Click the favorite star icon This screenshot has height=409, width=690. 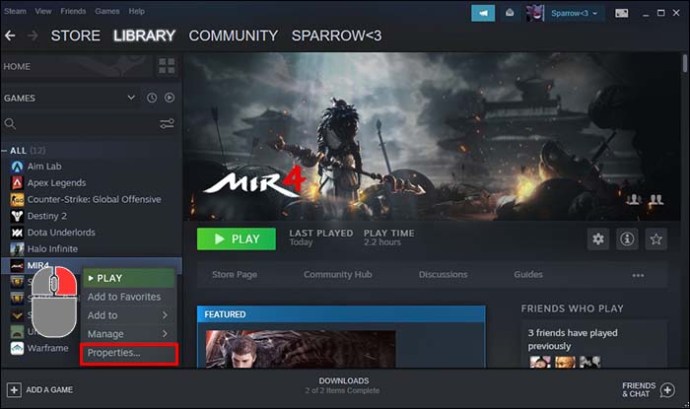(x=656, y=239)
